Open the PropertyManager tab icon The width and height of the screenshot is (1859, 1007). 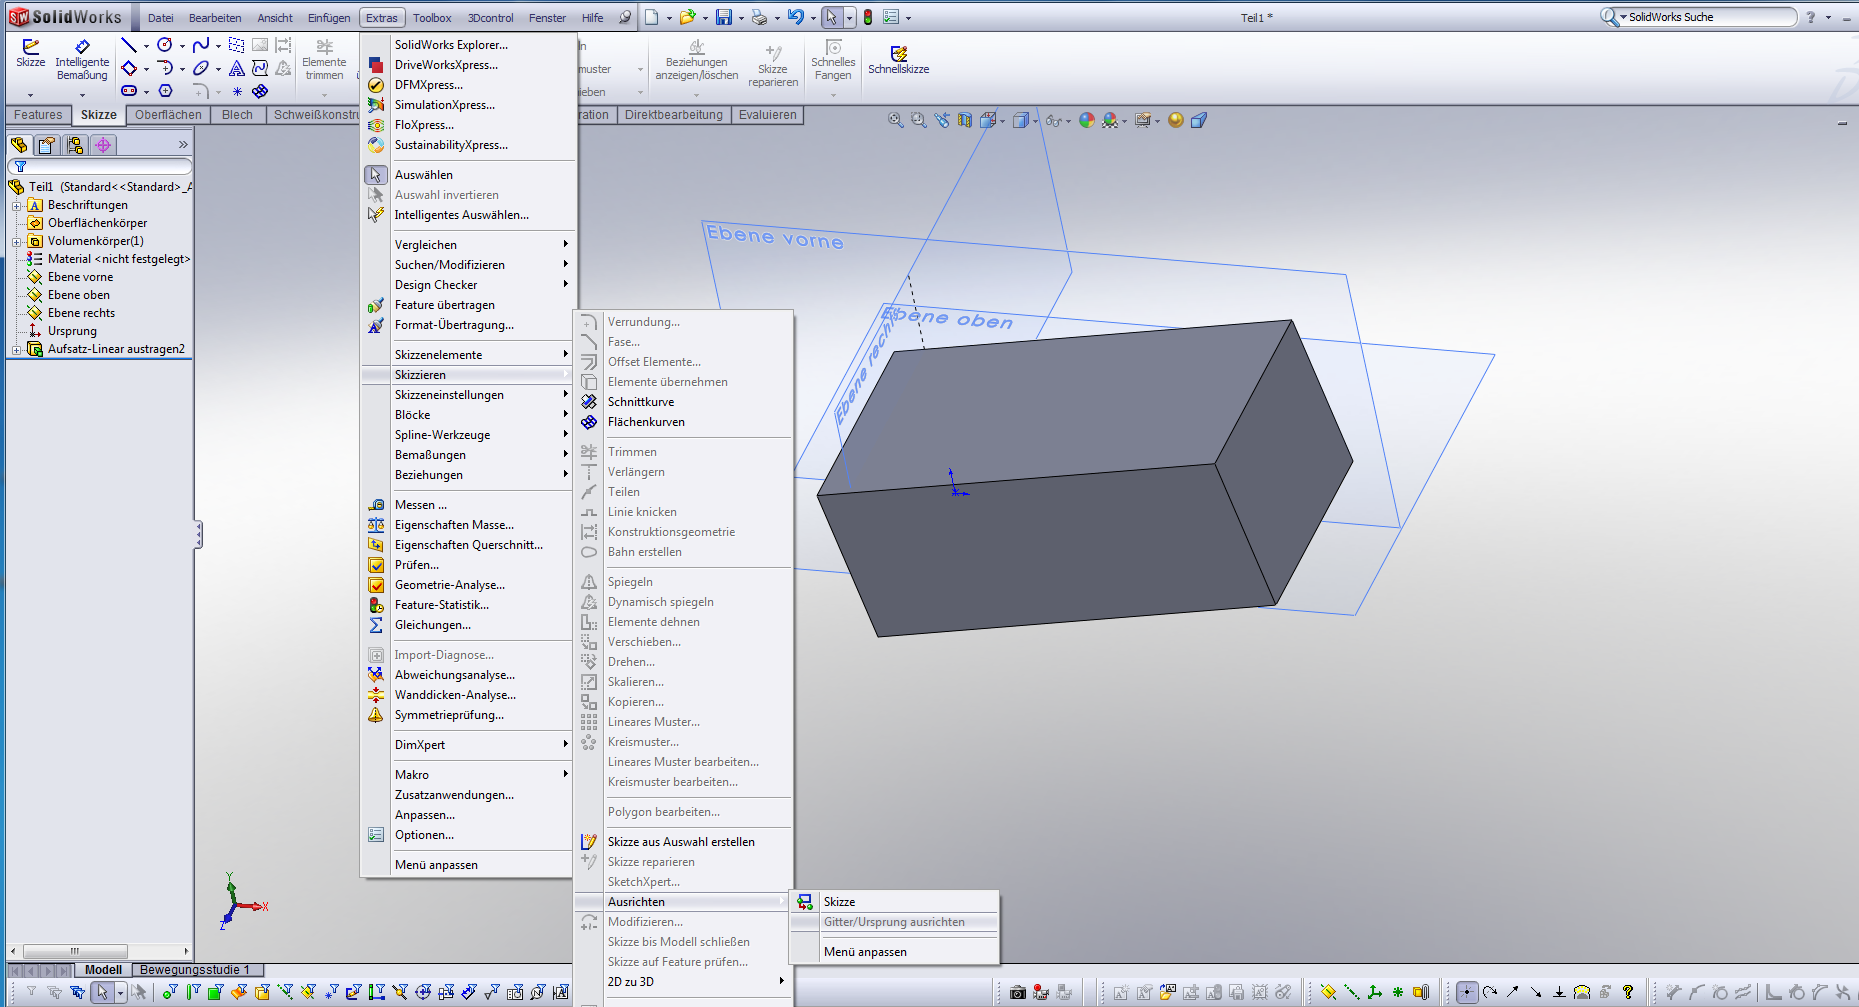click(47, 145)
